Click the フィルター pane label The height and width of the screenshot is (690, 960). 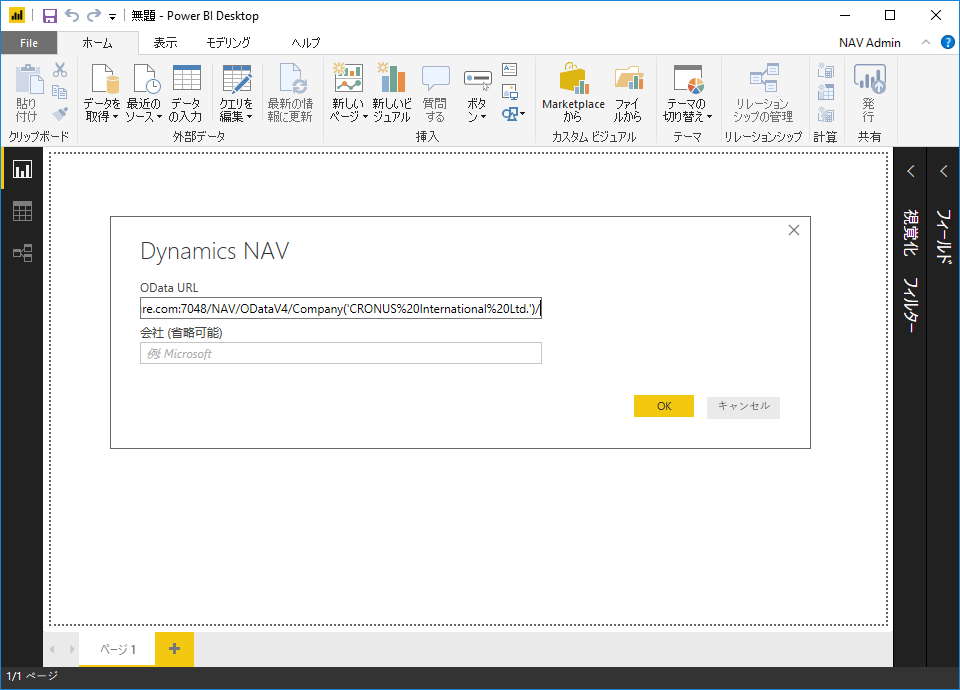pyautogui.click(x=911, y=306)
